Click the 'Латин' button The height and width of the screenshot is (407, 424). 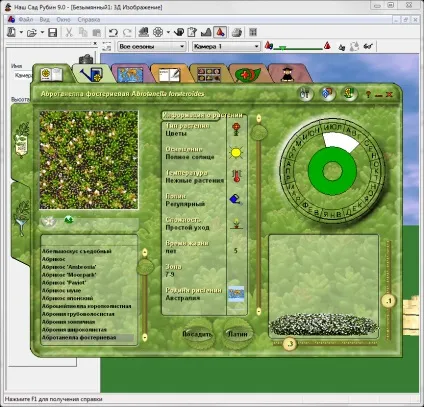pyautogui.click(x=237, y=334)
